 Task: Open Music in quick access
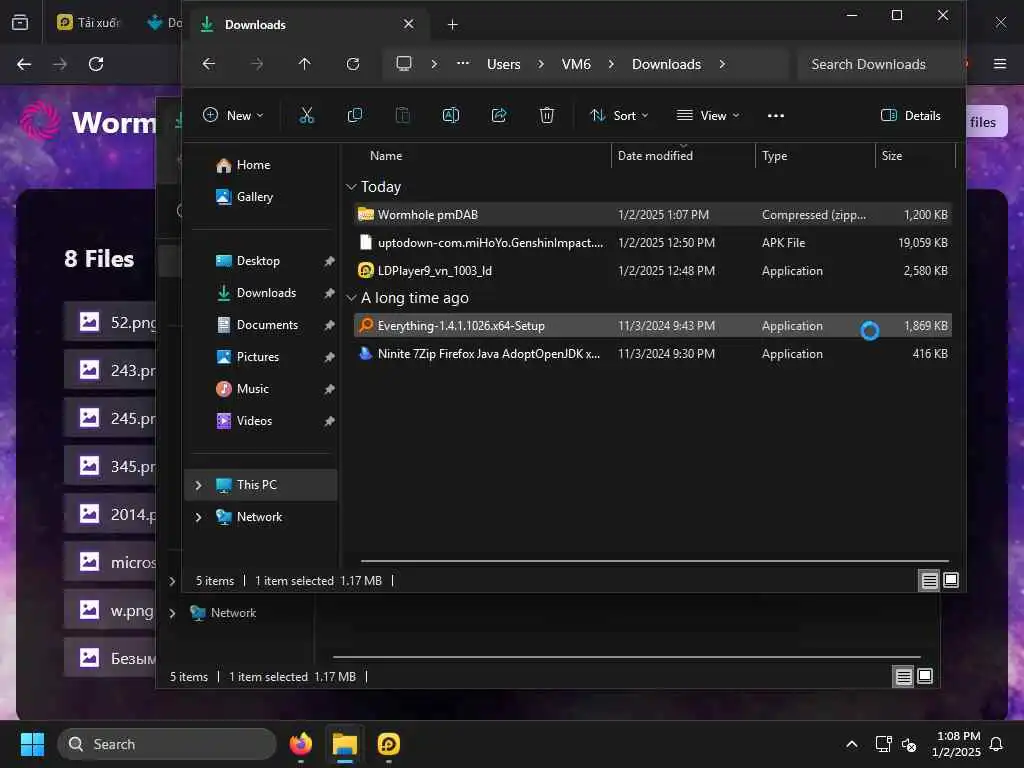click(x=252, y=389)
